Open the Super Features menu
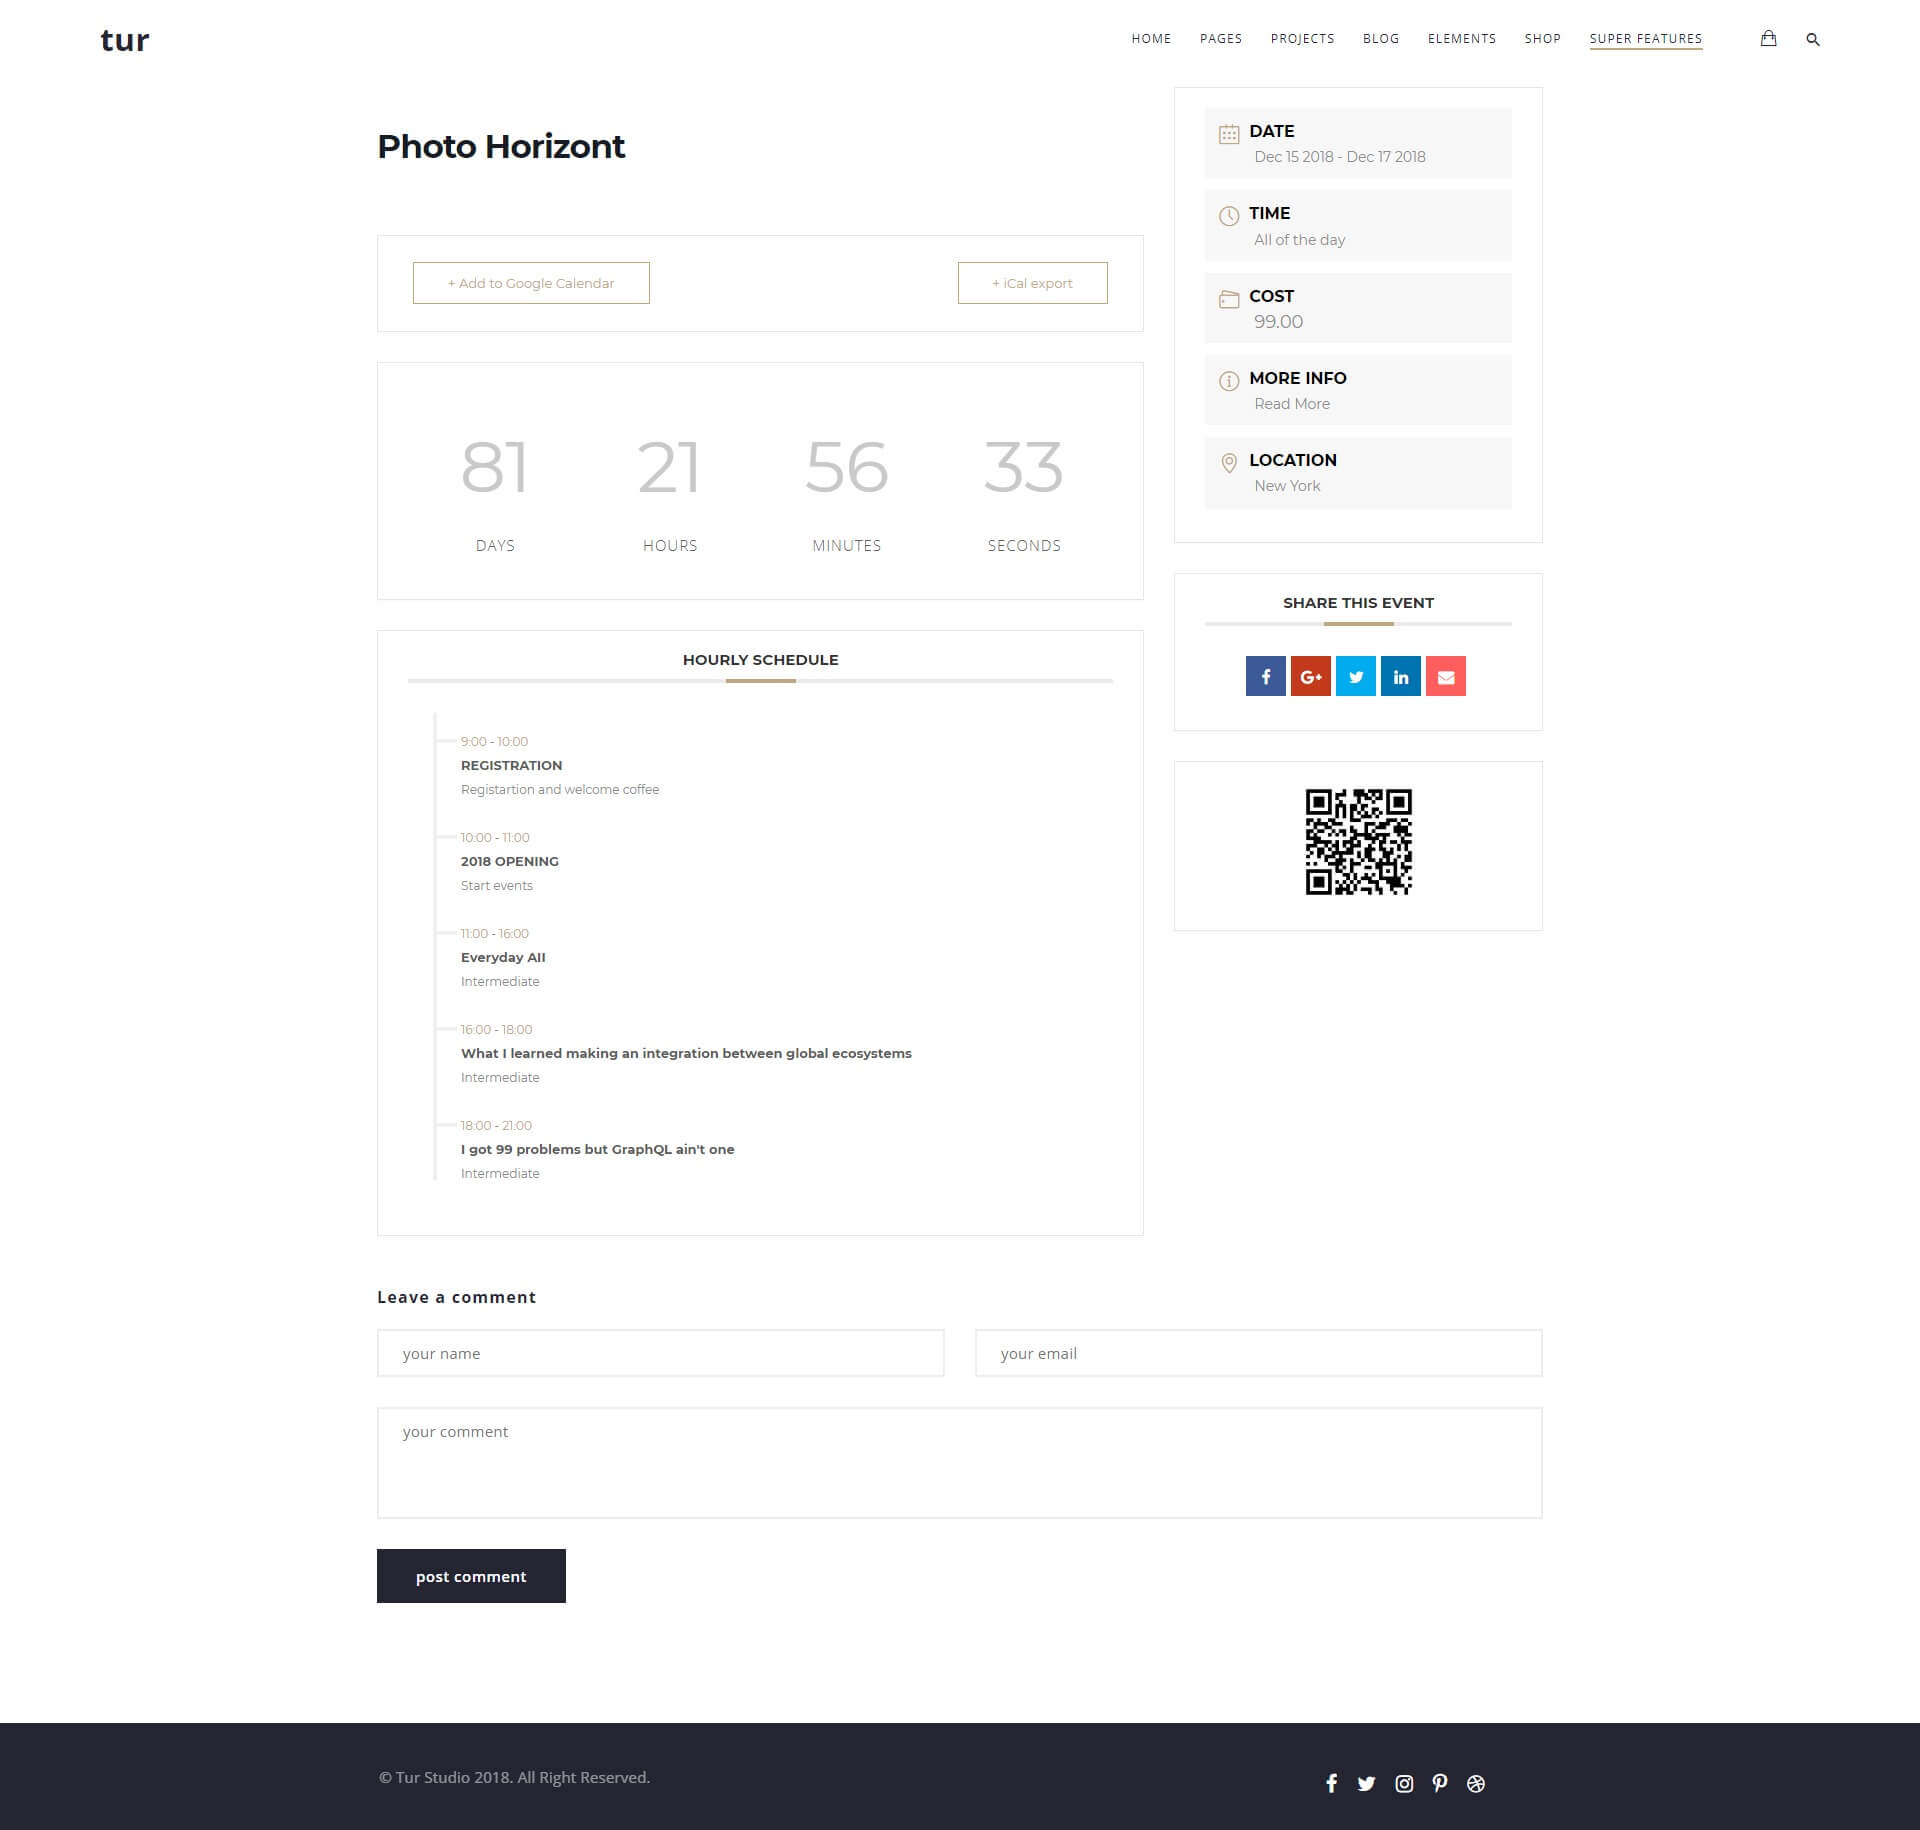 click(x=1645, y=39)
